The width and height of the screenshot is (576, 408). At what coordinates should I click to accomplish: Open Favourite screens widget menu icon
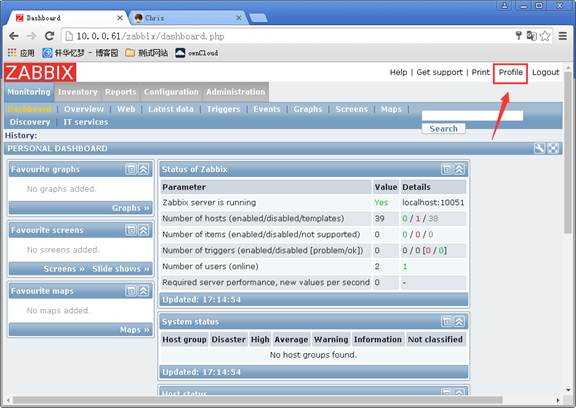click(131, 230)
